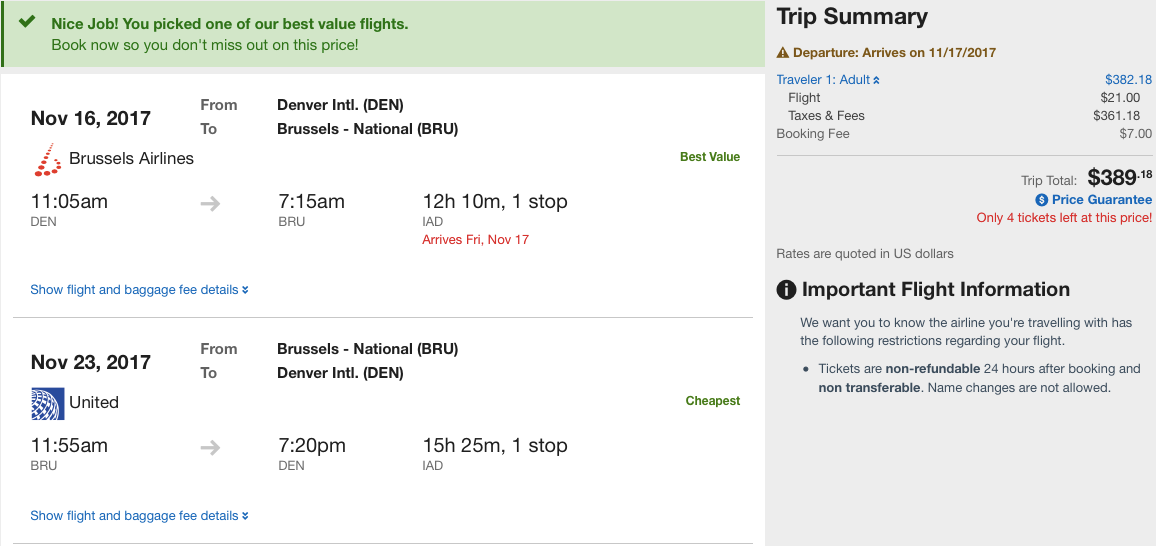Click the Nov 16, 2017 departure date
Screen dimensions: 1156x546
(x=91, y=118)
